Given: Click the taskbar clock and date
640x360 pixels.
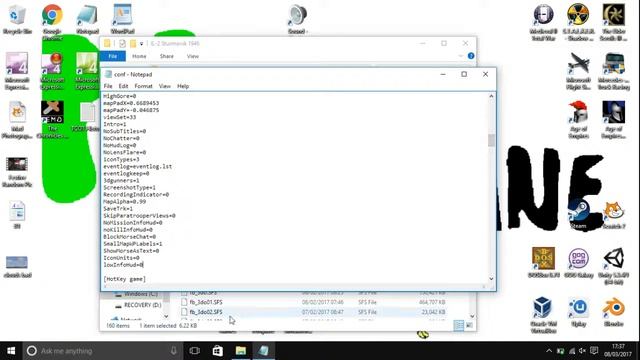Looking at the screenshot, I should tap(618, 351).
